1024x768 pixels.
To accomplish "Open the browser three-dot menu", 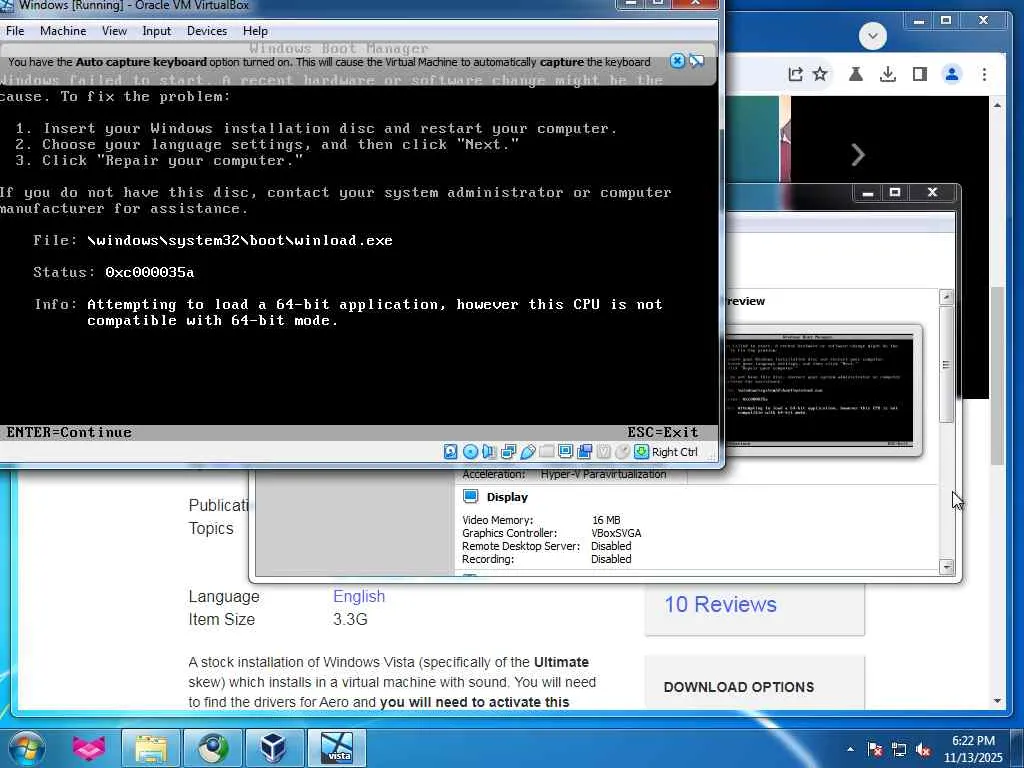I will [x=984, y=74].
